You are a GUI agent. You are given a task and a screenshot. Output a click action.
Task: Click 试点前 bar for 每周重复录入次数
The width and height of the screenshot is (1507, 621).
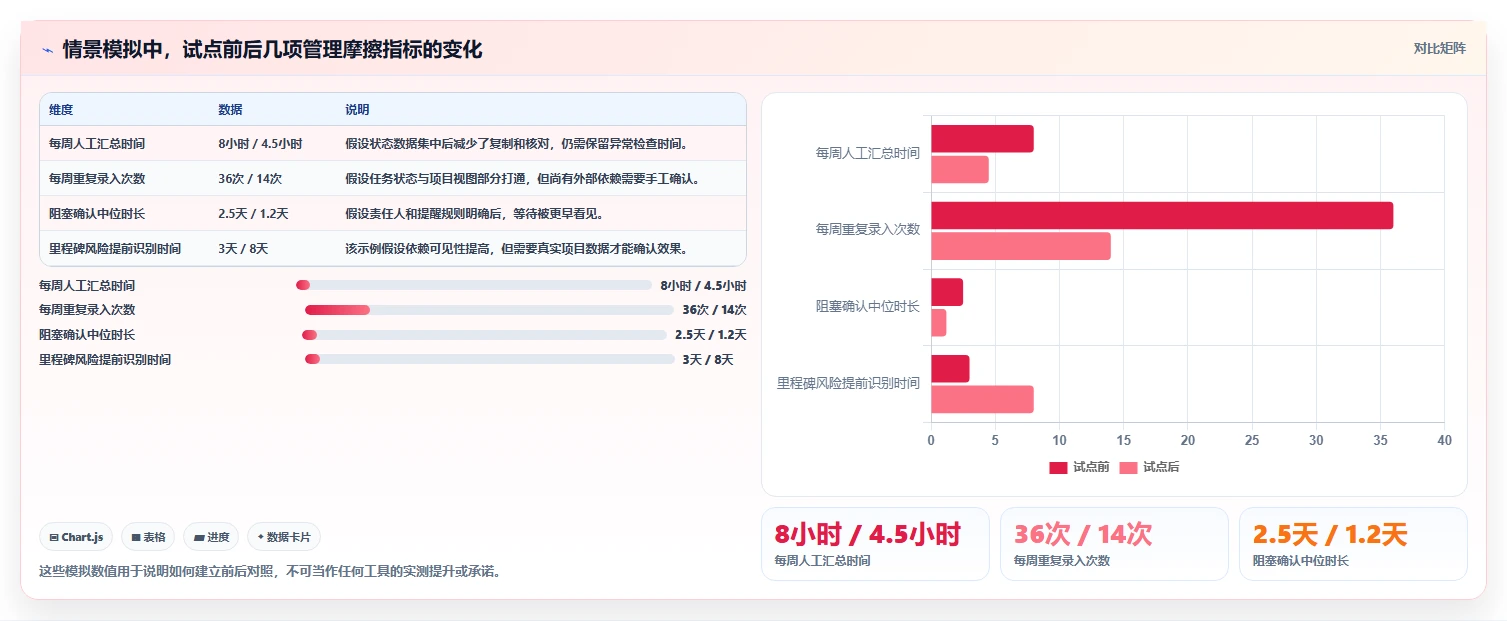tap(1162, 216)
